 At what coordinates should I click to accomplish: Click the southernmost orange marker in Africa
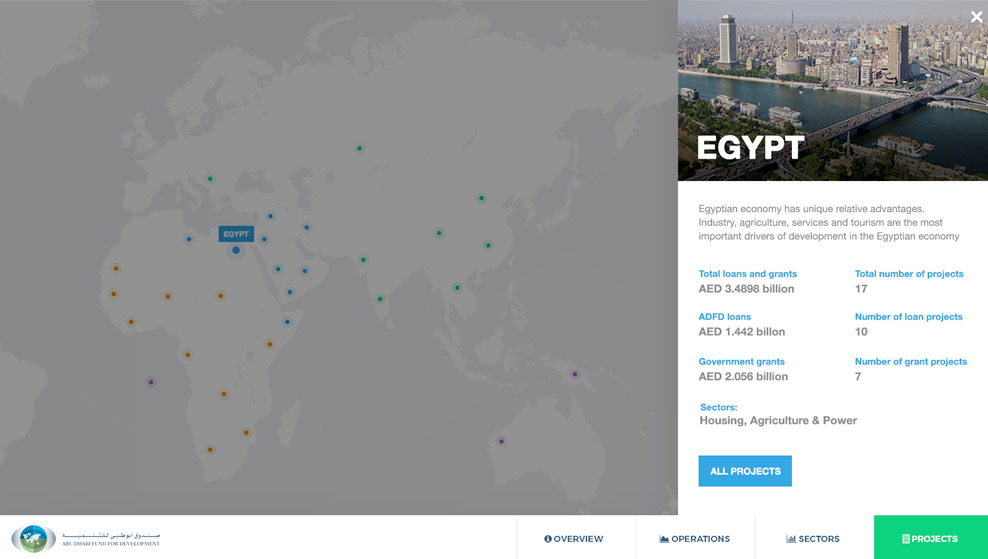210,449
